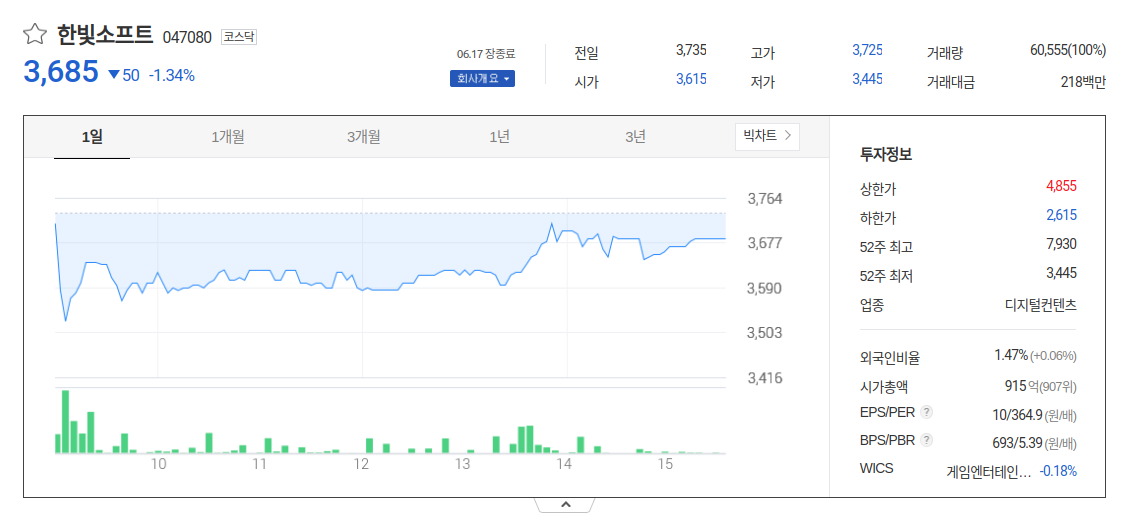Click the stock code 047080
The width and height of the screenshot is (1127, 516).
tap(187, 37)
